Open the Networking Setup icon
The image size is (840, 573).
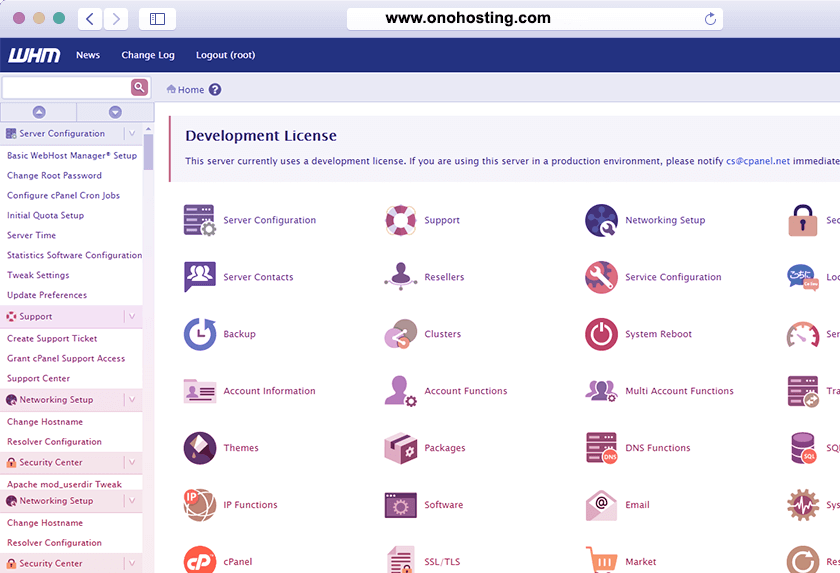601,220
